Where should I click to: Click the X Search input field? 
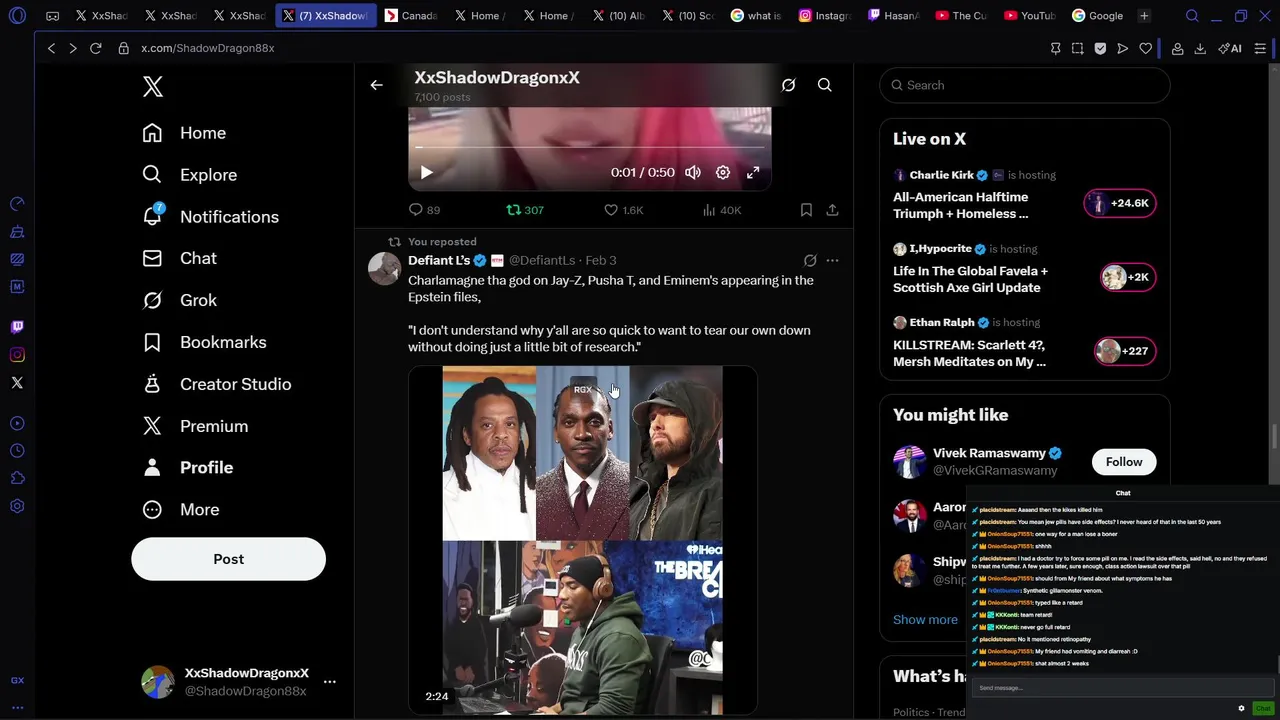click(x=1025, y=85)
